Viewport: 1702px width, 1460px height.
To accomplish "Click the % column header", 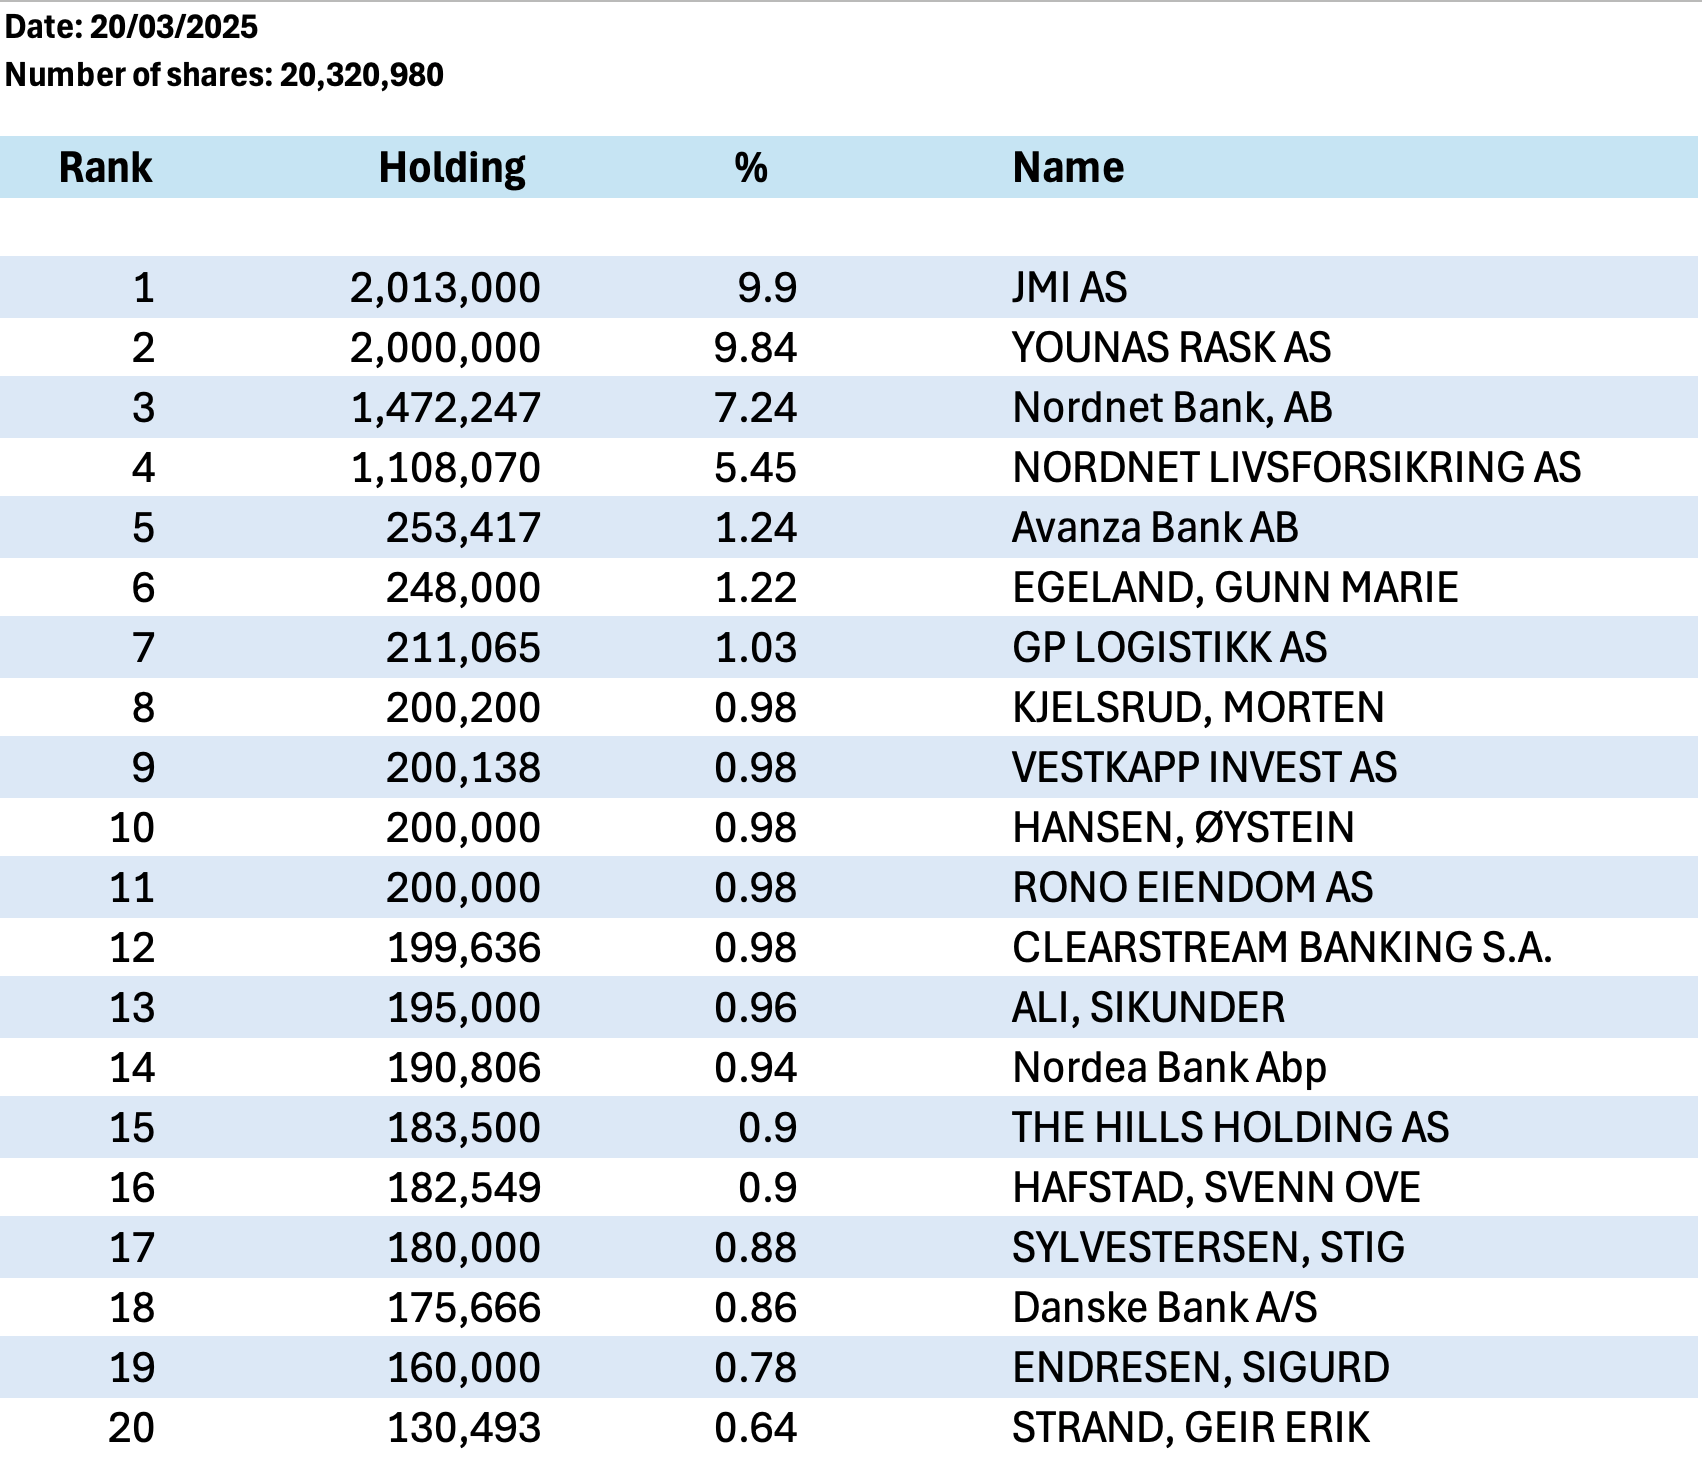I will tap(751, 167).
